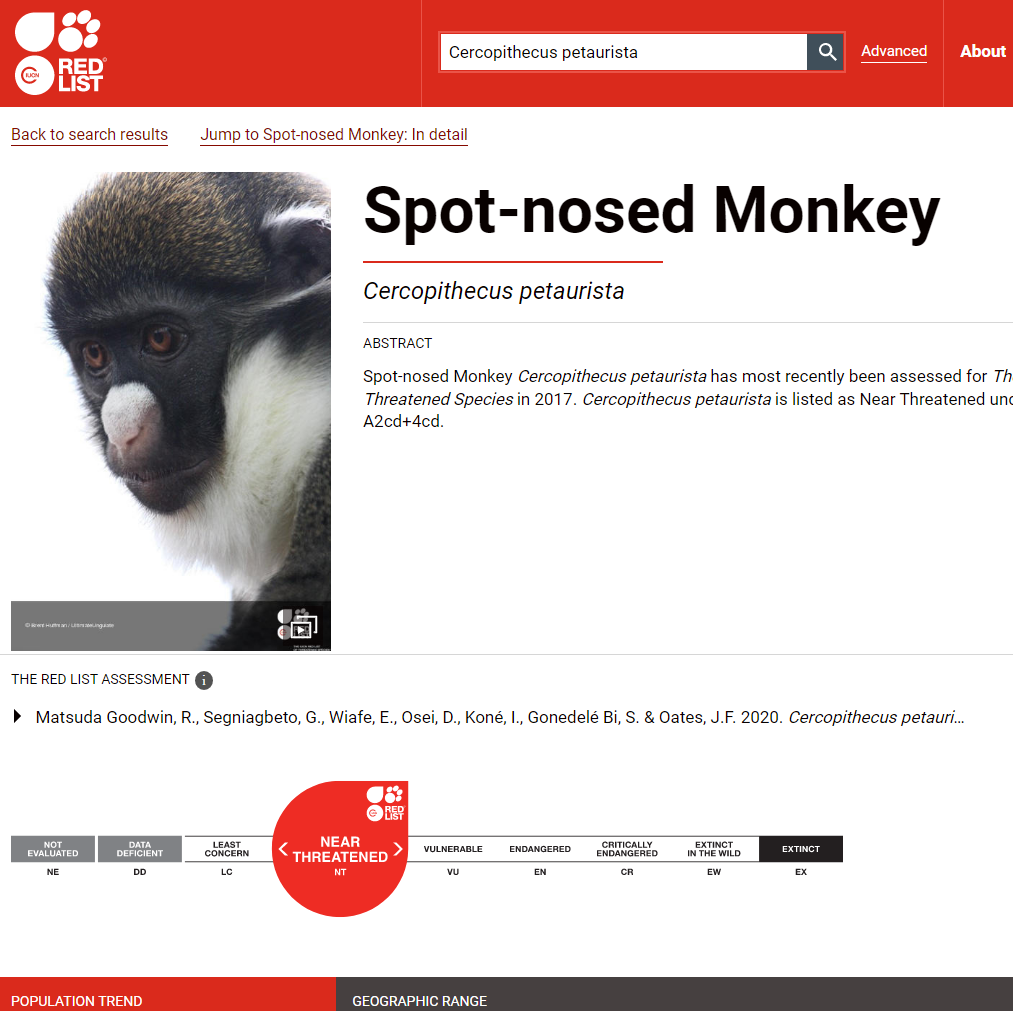The width and height of the screenshot is (1013, 1011).
Task: Click the photo credit caption text
Action: point(70,625)
